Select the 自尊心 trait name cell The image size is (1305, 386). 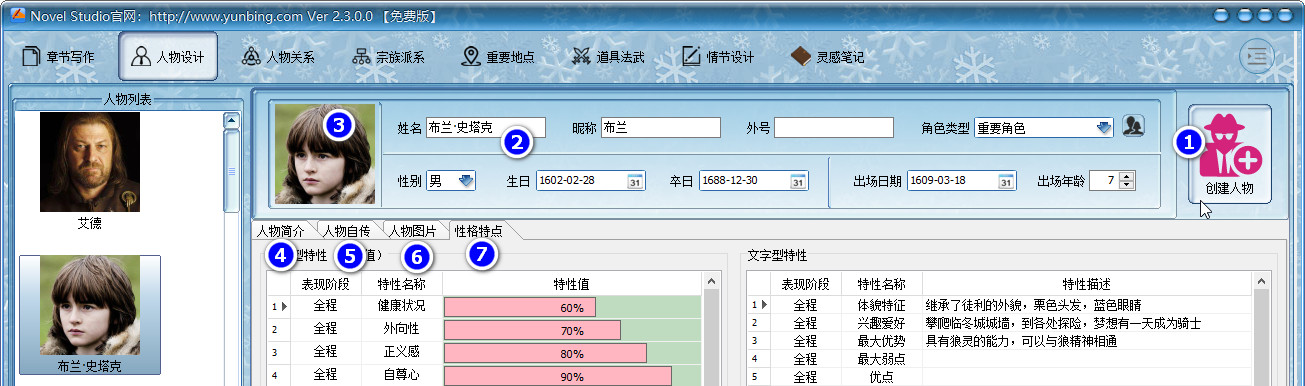401,376
